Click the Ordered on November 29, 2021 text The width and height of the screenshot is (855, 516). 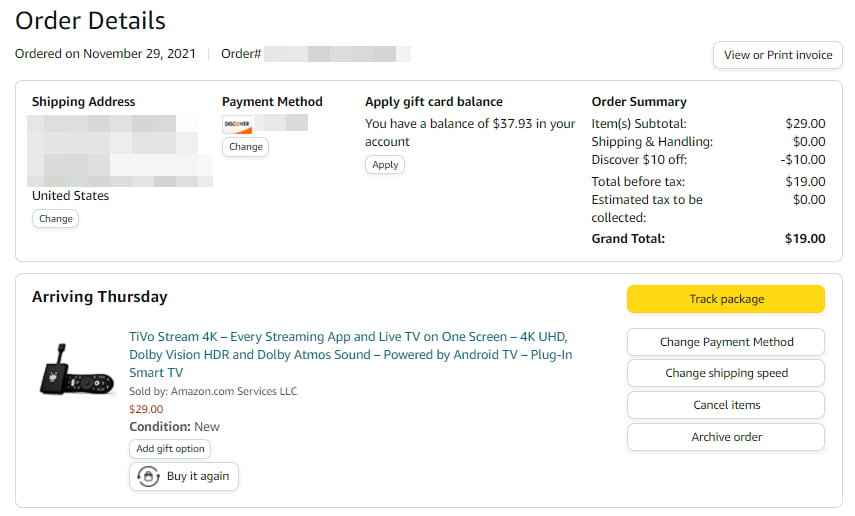(105, 54)
